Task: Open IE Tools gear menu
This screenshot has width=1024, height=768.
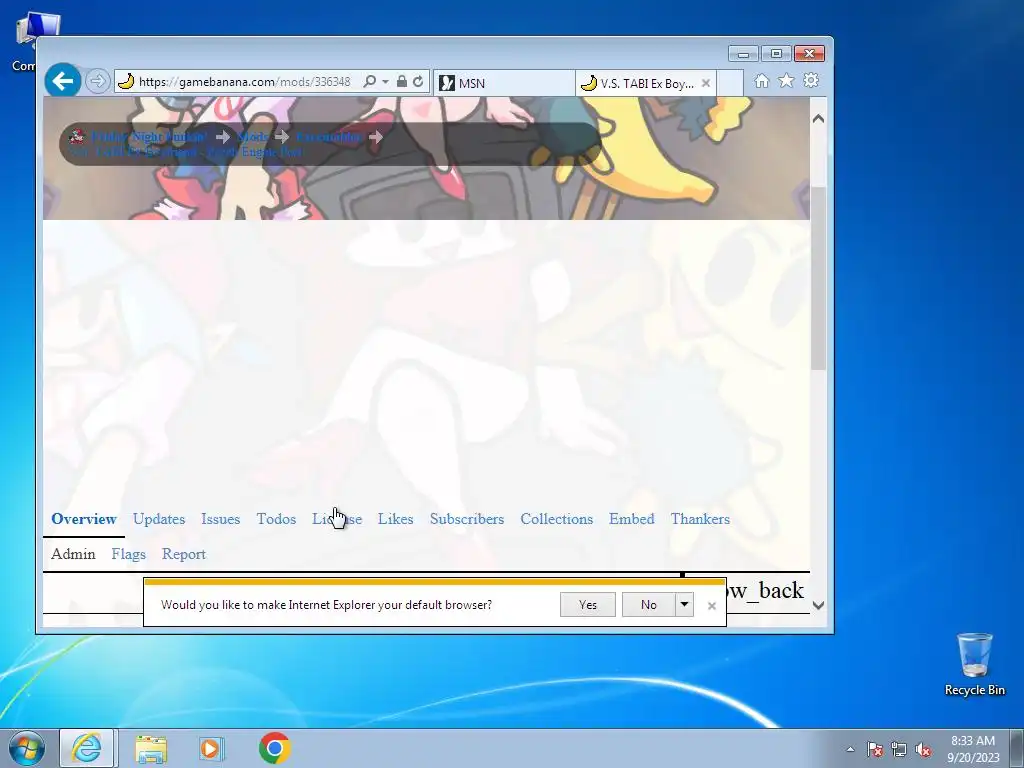Action: [x=811, y=80]
